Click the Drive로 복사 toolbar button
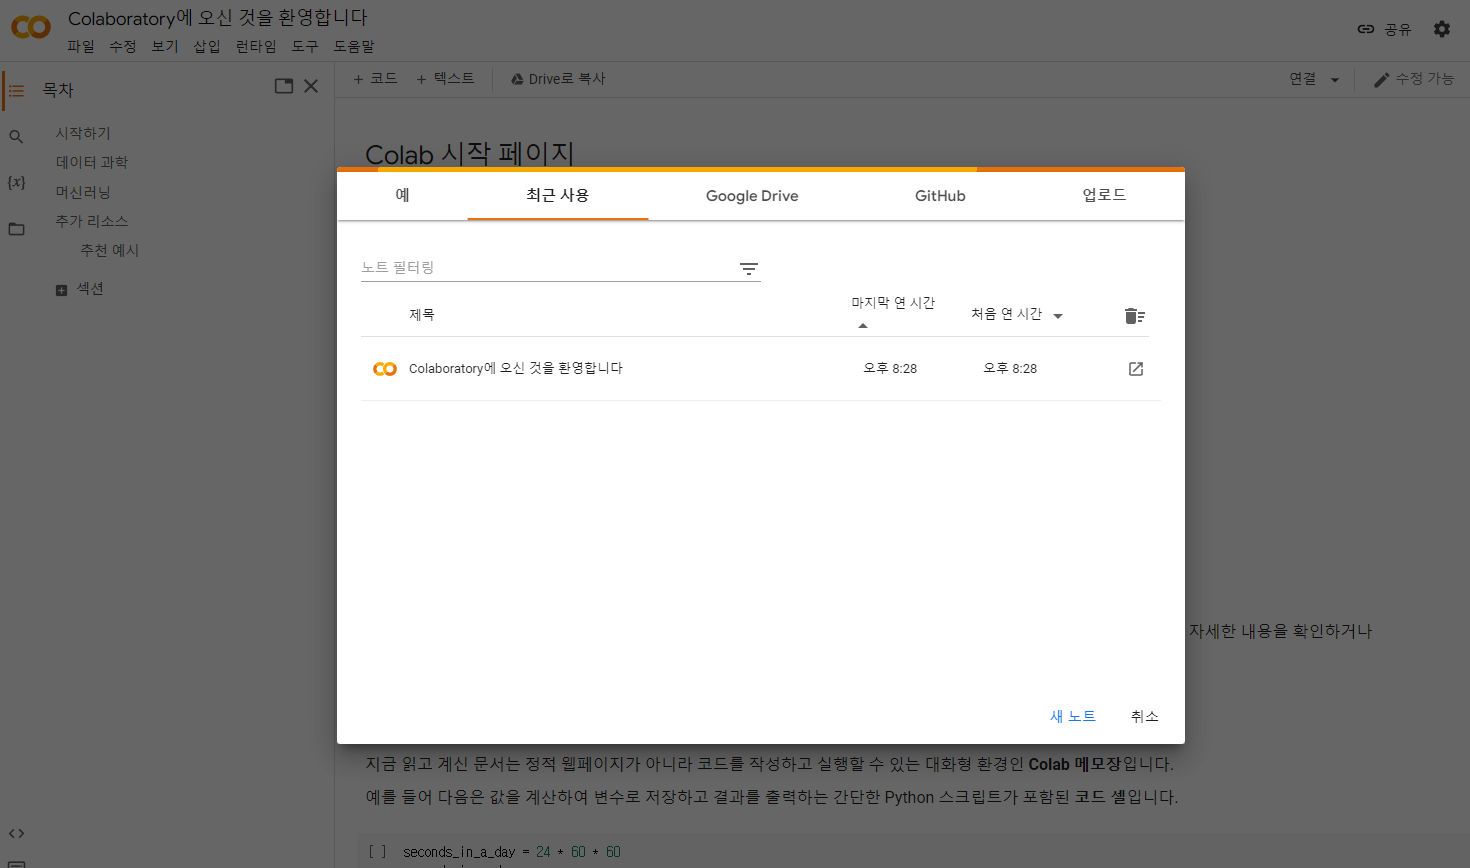Screen dimensions: 1470x868 point(558,79)
